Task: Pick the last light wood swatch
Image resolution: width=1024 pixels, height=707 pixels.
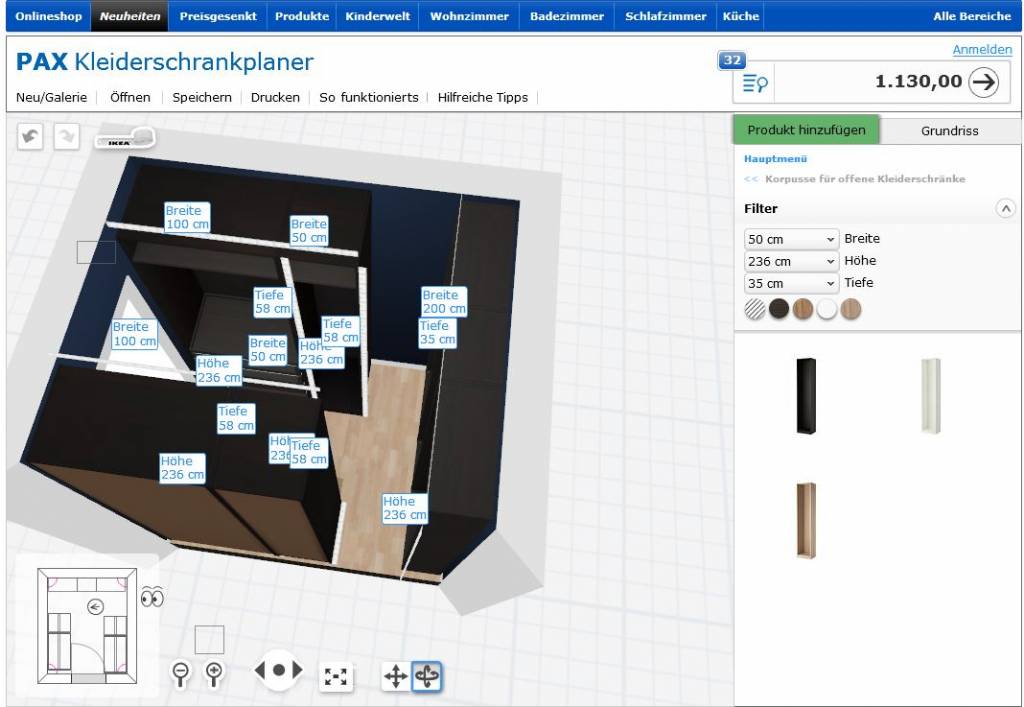Action: click(x=850, y=309)
